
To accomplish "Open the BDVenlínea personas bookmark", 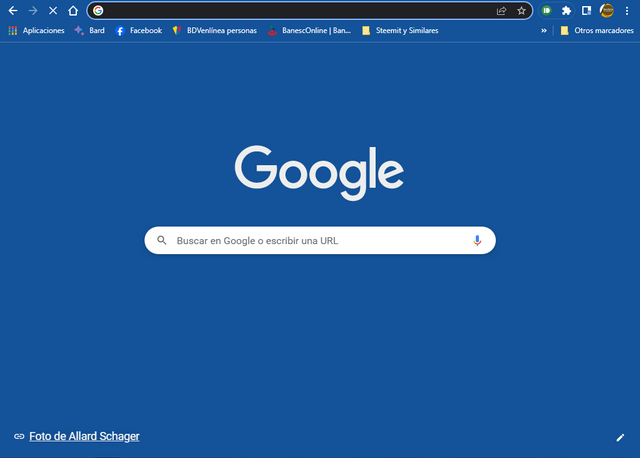I will (215, 31).
